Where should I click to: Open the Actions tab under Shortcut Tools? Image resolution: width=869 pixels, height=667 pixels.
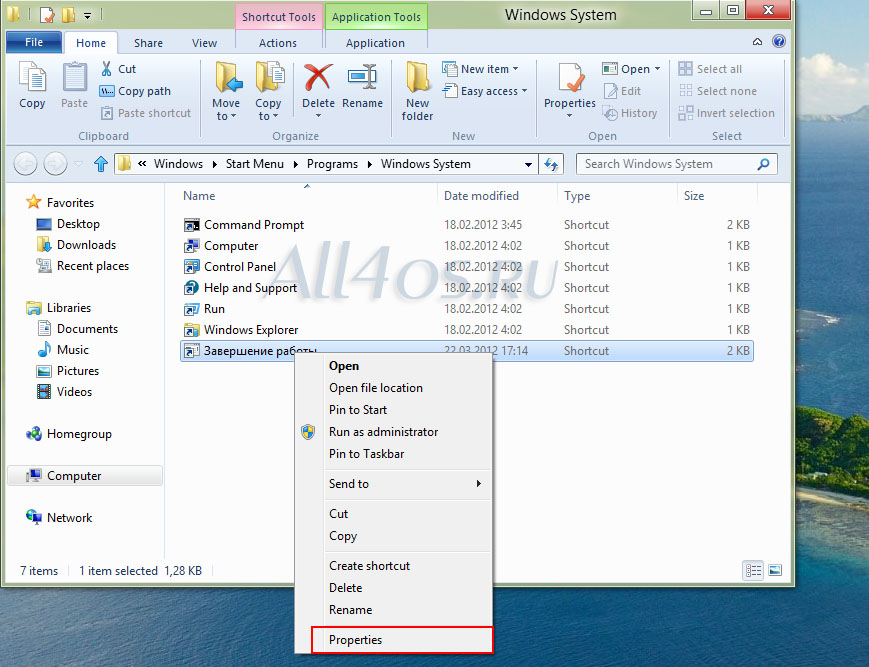click(278, 43)
